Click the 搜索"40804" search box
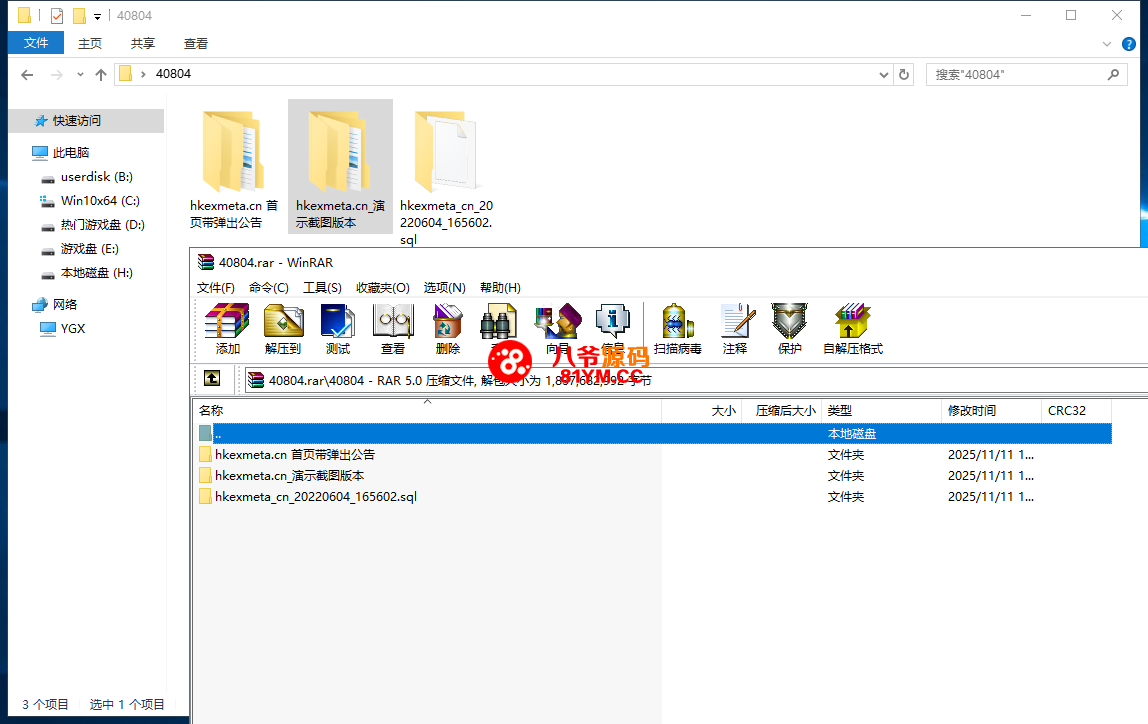The height and width of the screenshot is (724, 1148). click(1015, 75)
